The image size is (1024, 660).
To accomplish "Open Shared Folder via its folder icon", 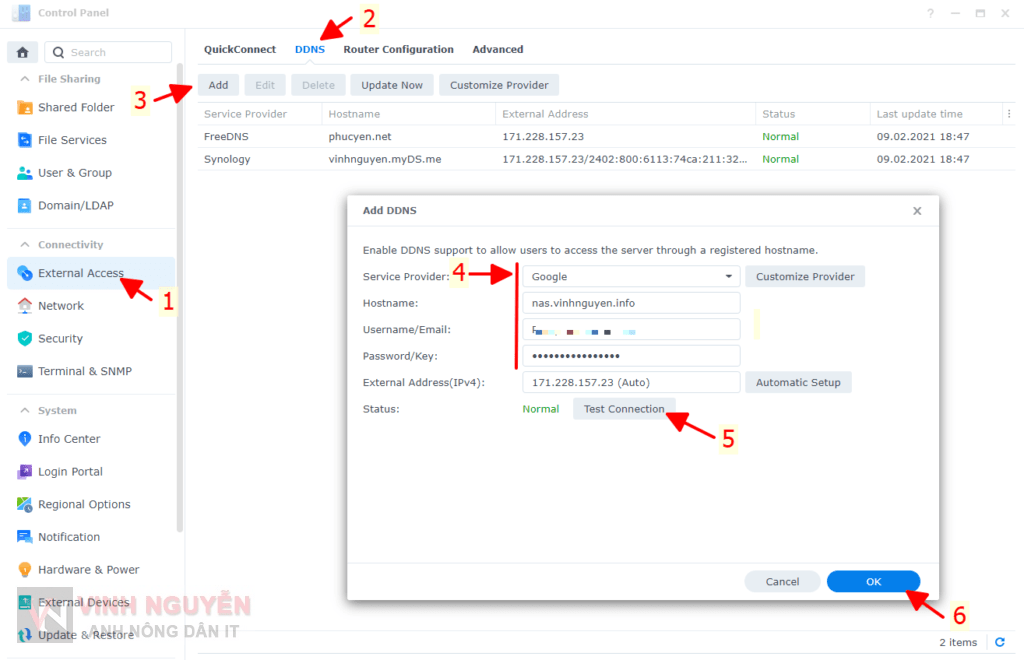I will click(25, 108).
